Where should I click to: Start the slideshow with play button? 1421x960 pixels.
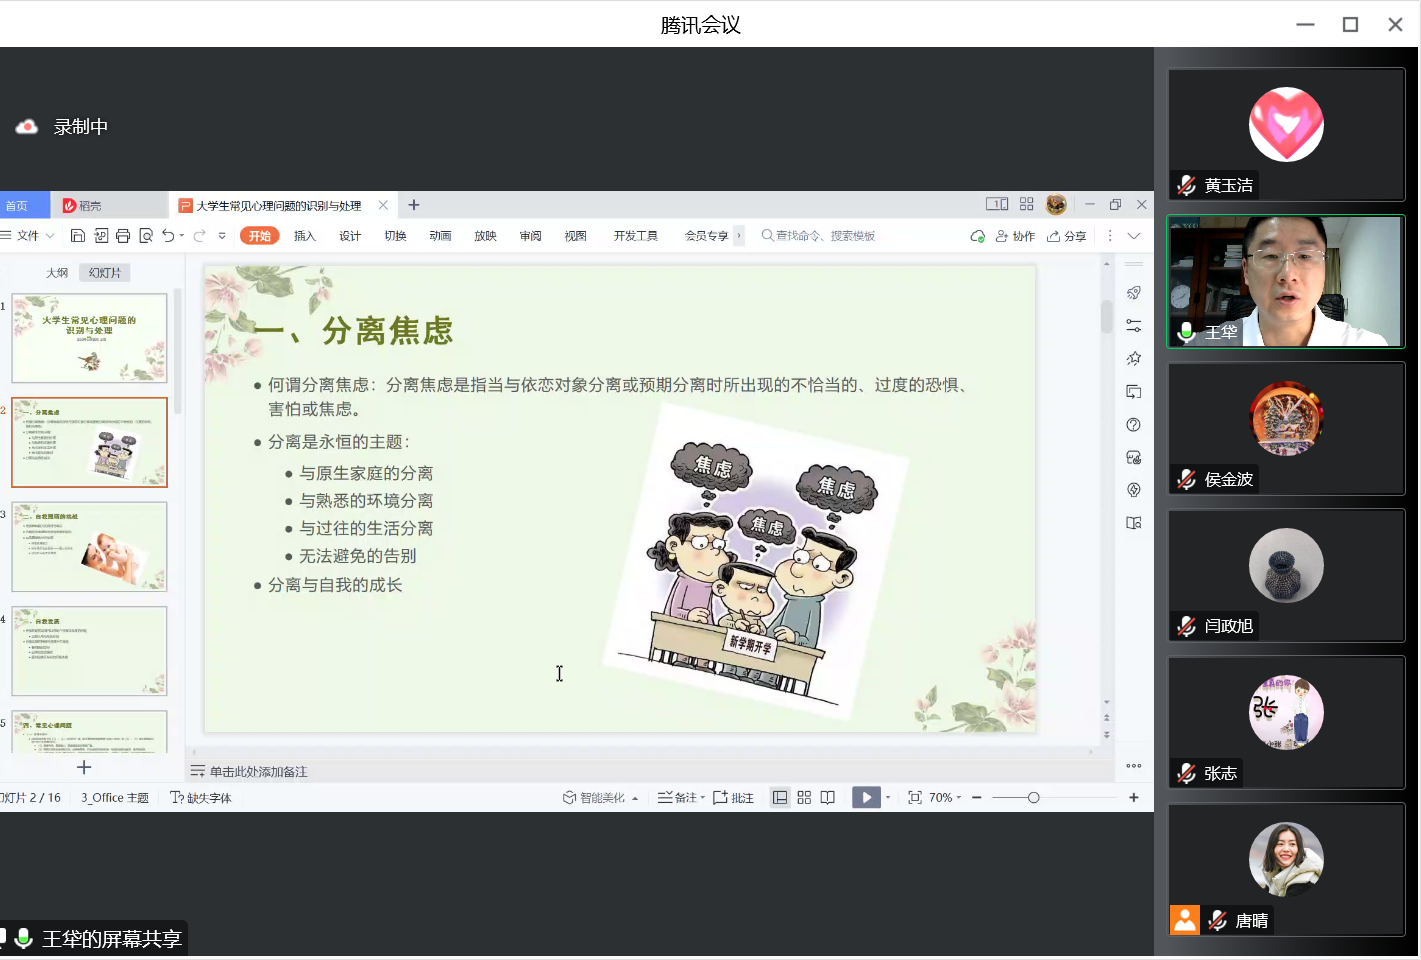[866, 797]
